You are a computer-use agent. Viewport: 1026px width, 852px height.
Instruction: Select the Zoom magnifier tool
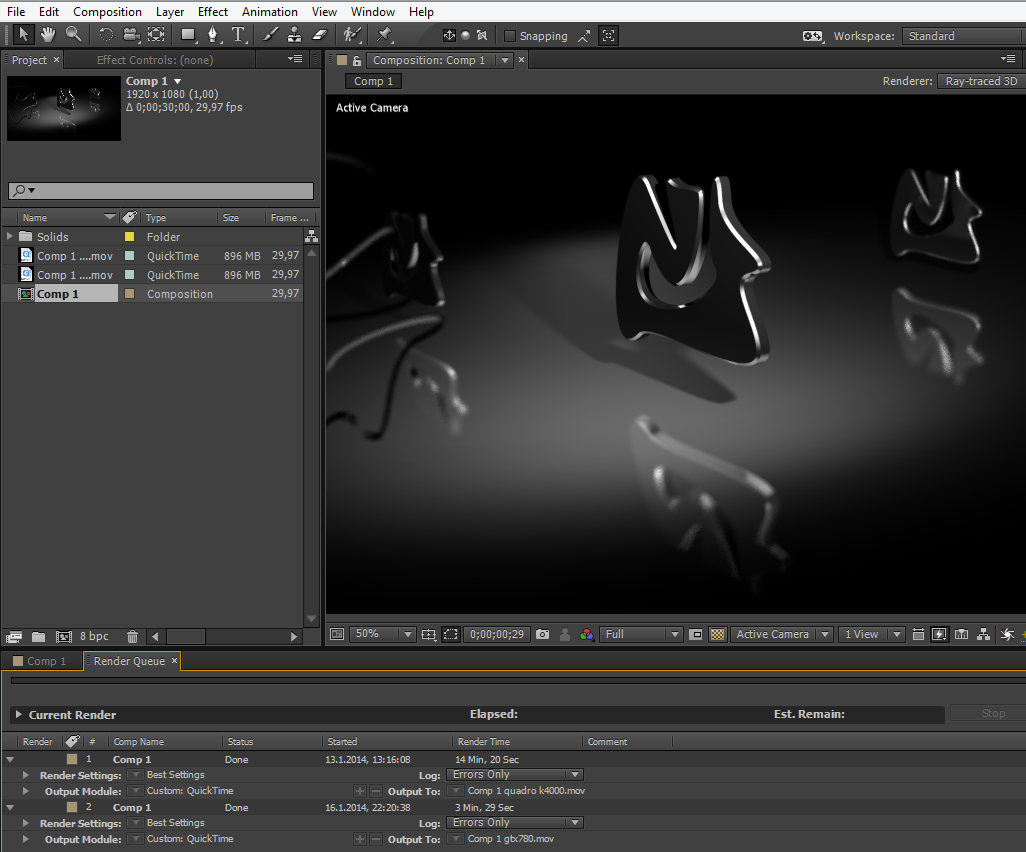click(73, 35)
